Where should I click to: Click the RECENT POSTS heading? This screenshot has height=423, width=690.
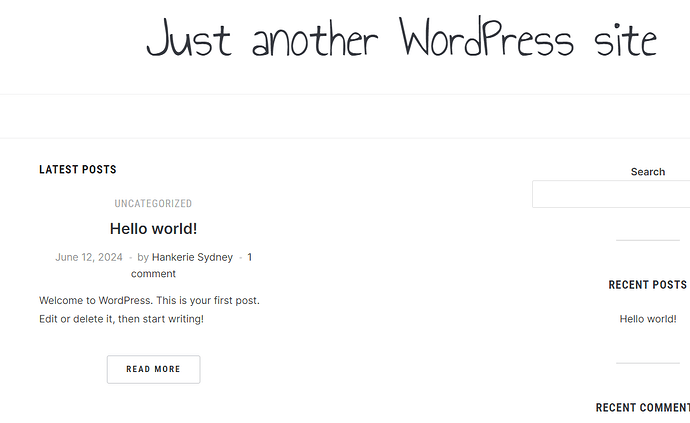pyautogui.click(x=648, y=285)
